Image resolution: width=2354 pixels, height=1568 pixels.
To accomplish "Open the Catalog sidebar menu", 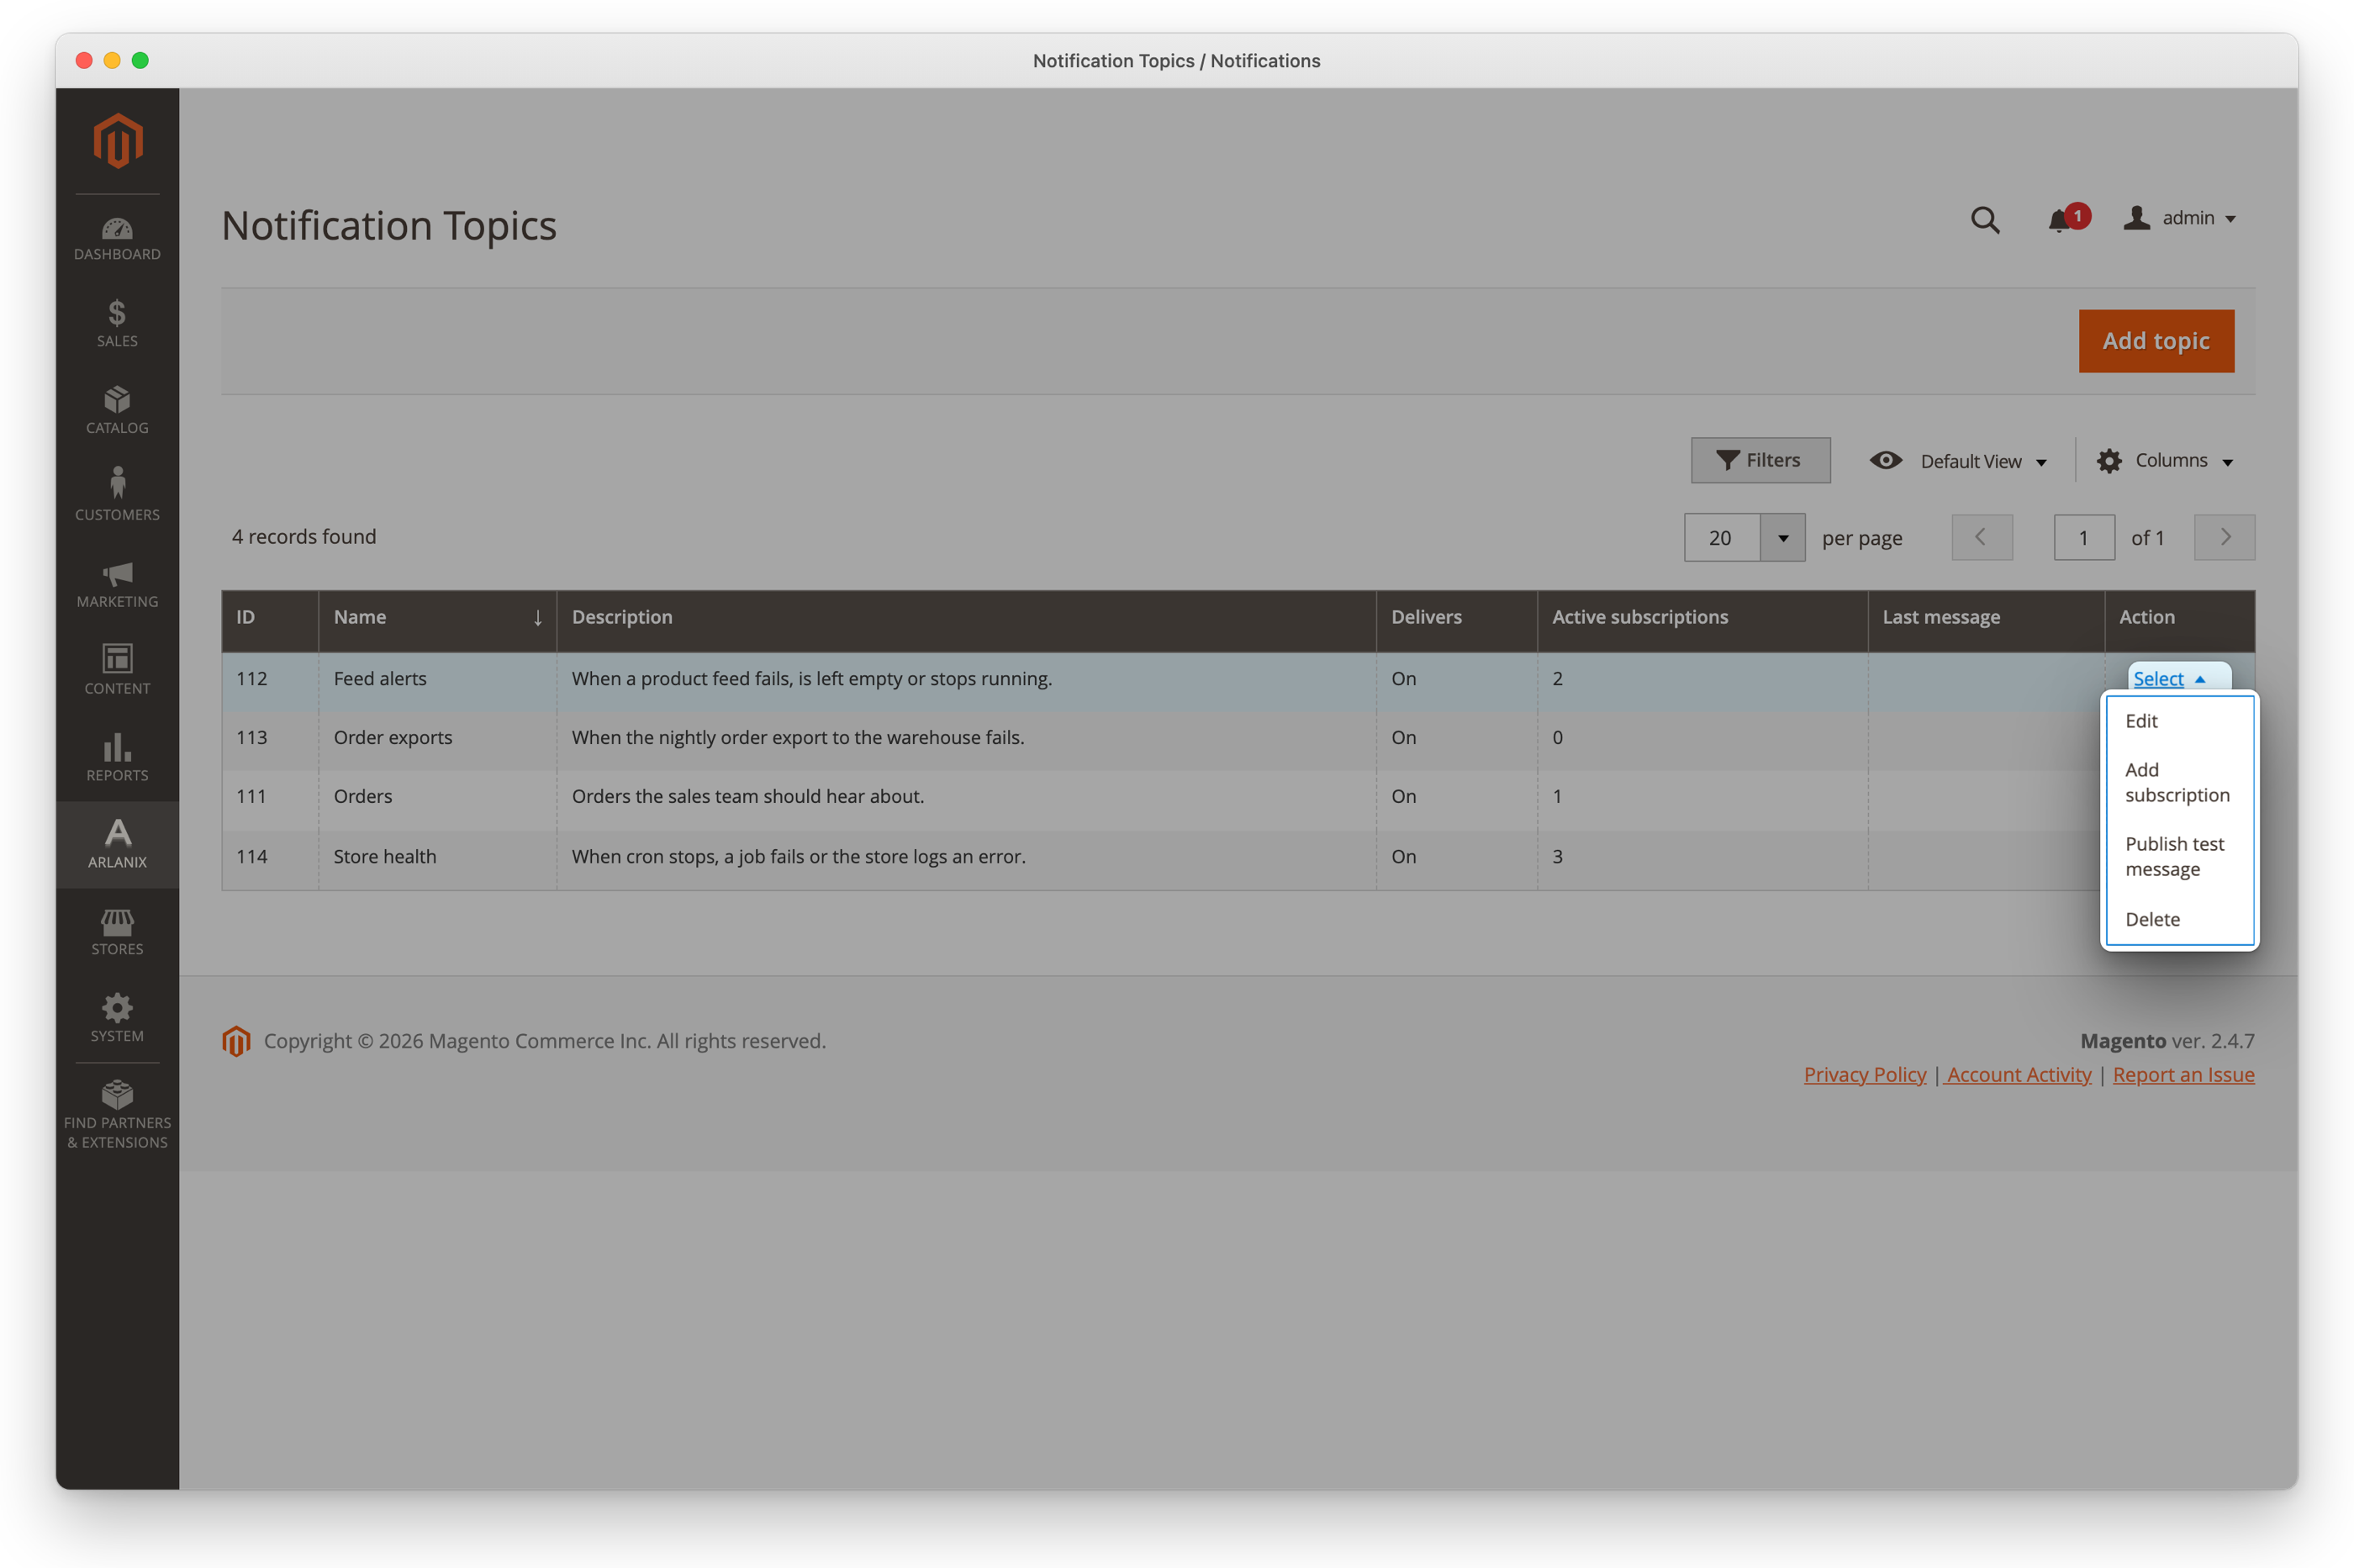I will pos(117,411).
